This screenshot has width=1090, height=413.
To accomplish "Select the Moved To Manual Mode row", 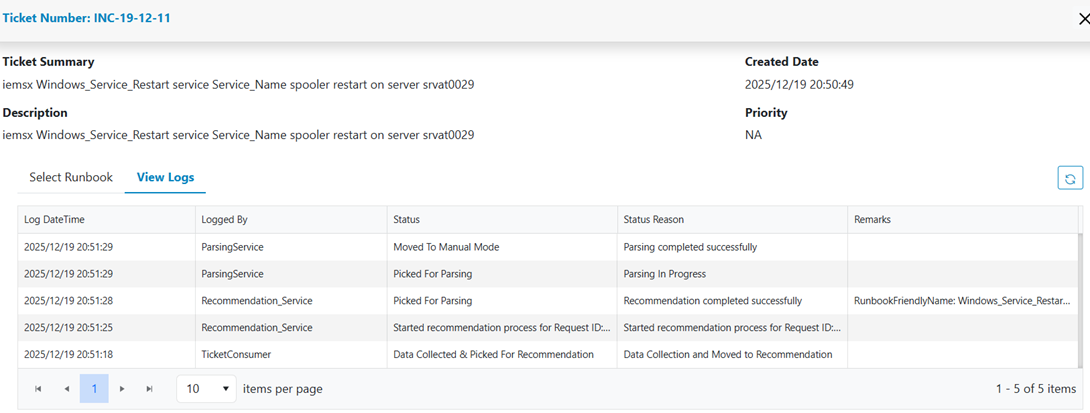I will click(x=446, y=246).
